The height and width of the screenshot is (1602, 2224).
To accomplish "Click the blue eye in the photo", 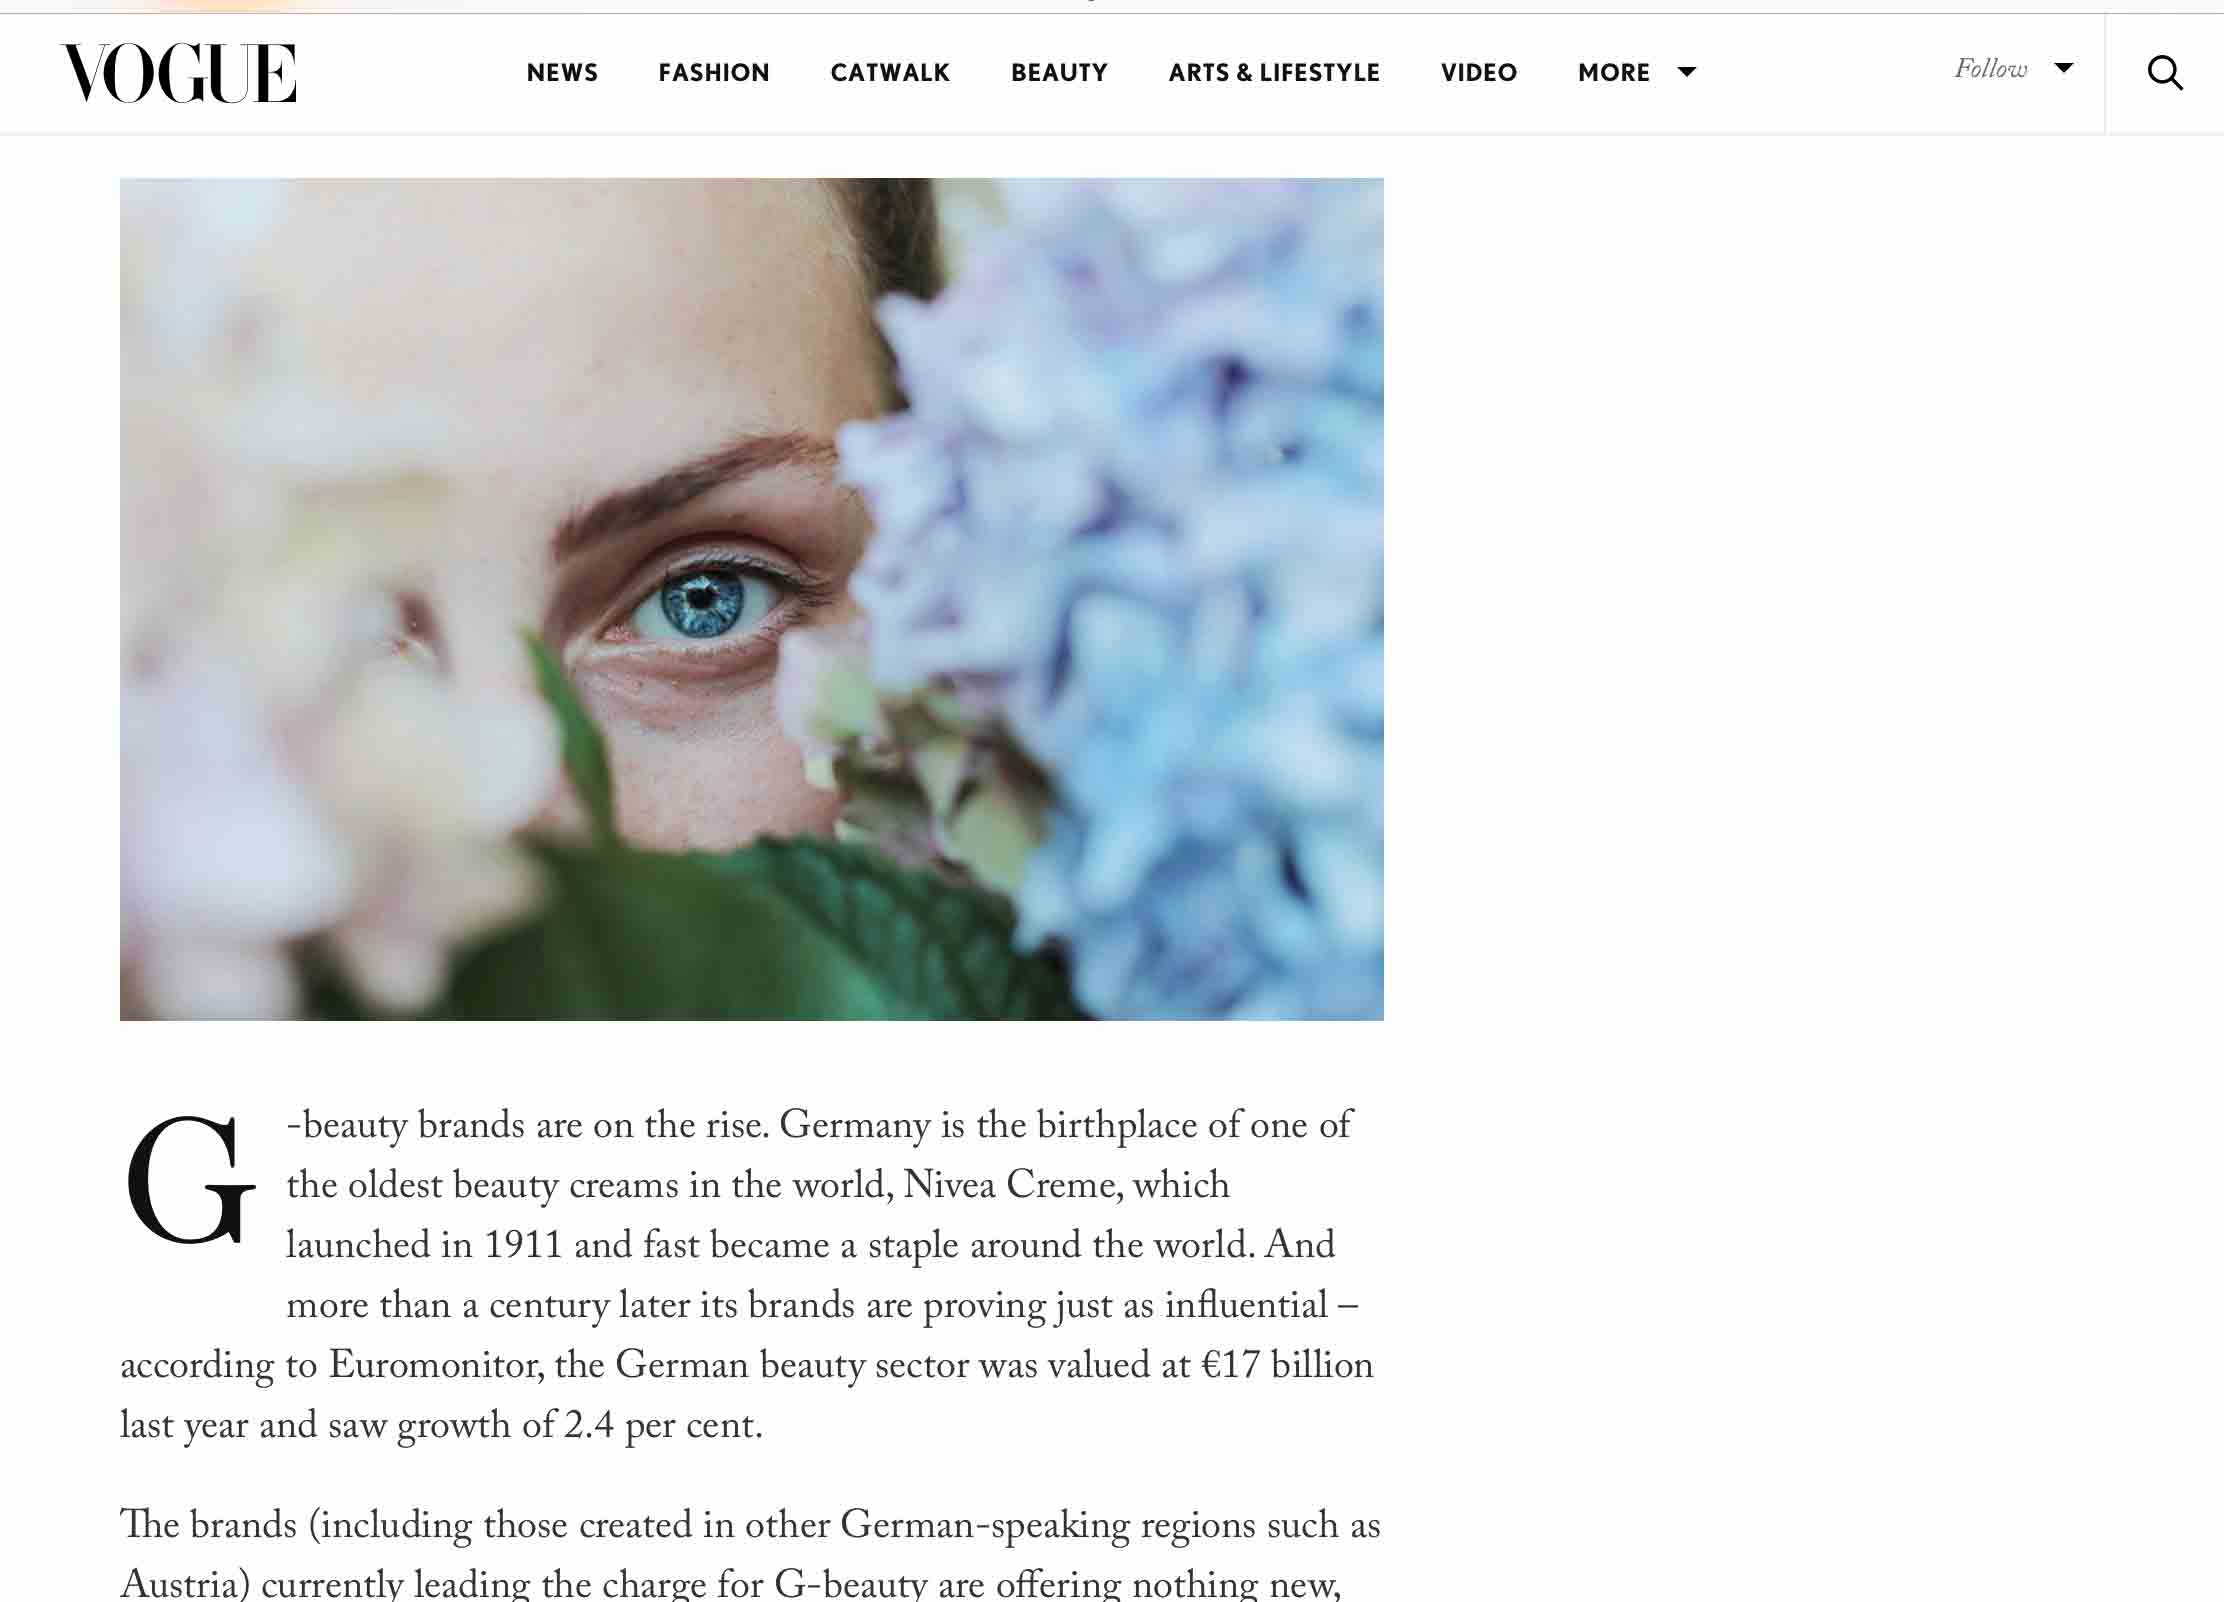I will tap(703, 601).
